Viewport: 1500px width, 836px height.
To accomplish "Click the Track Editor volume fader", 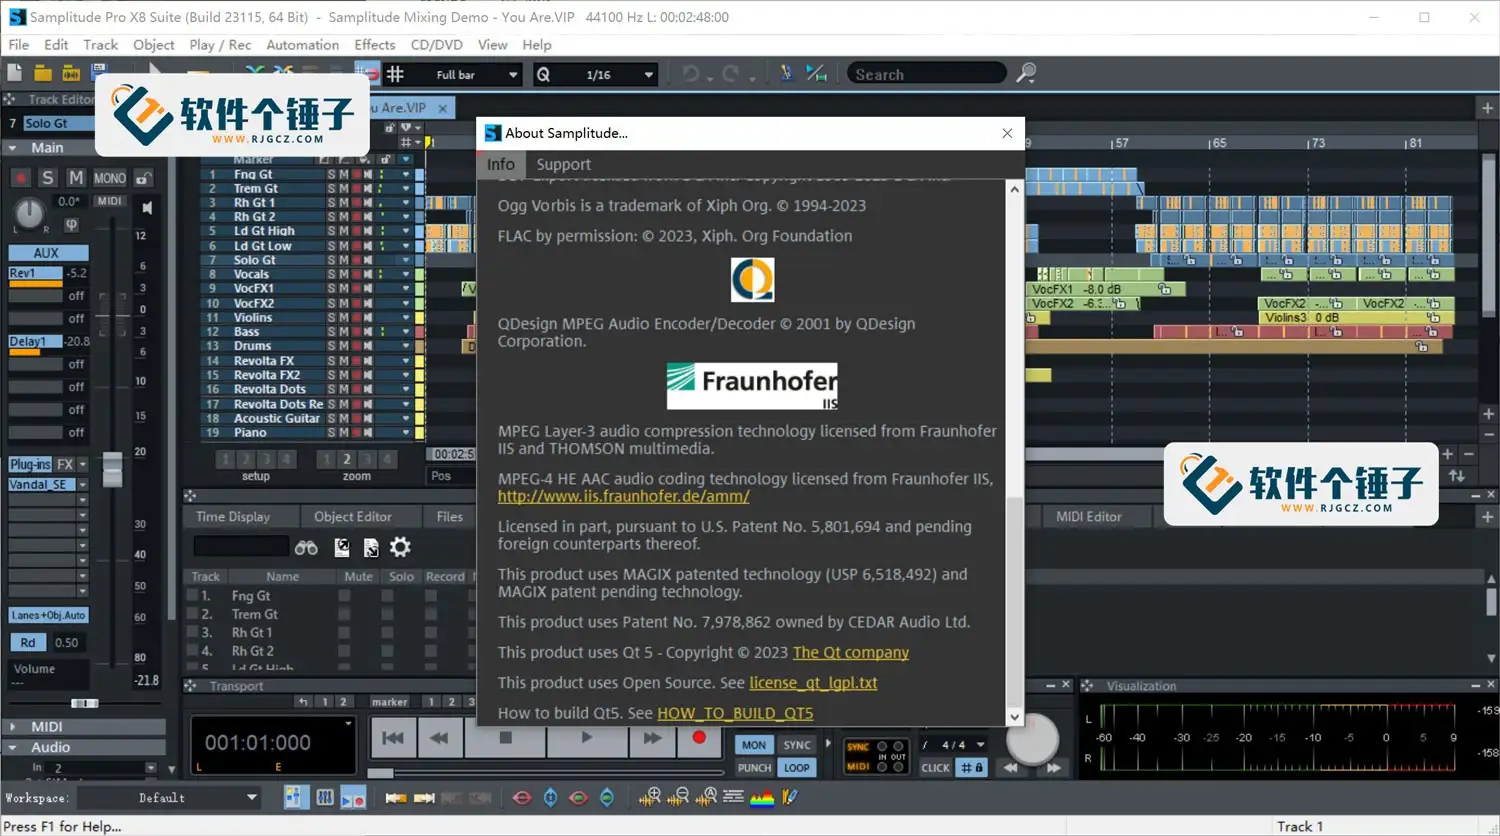I will pos(113,470).
